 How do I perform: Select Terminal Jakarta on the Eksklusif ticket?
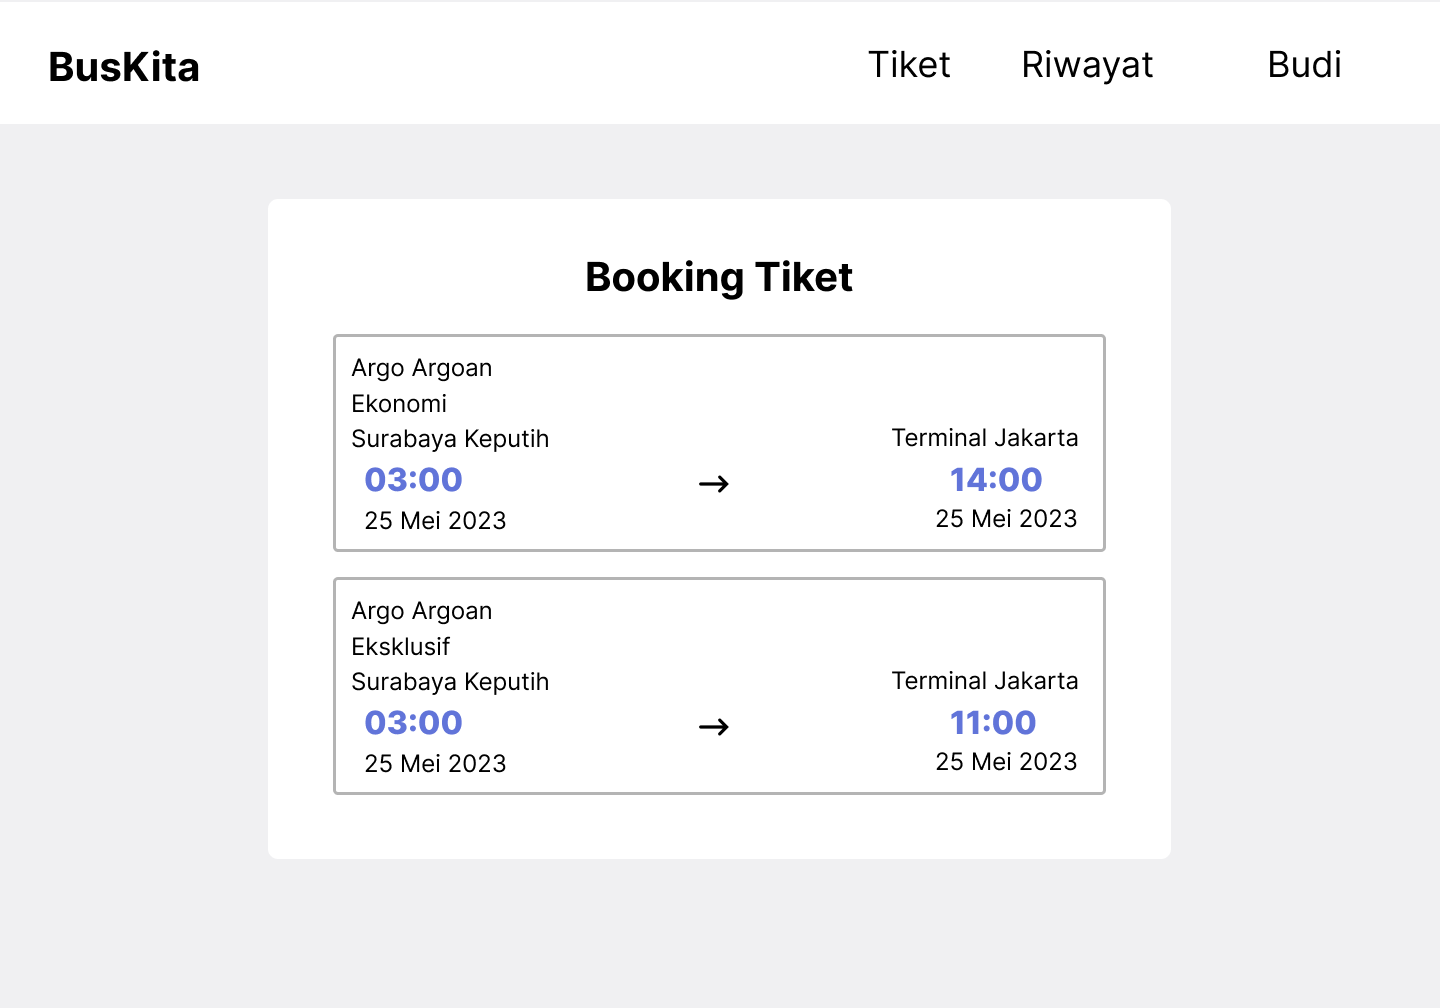pos(985,681)
